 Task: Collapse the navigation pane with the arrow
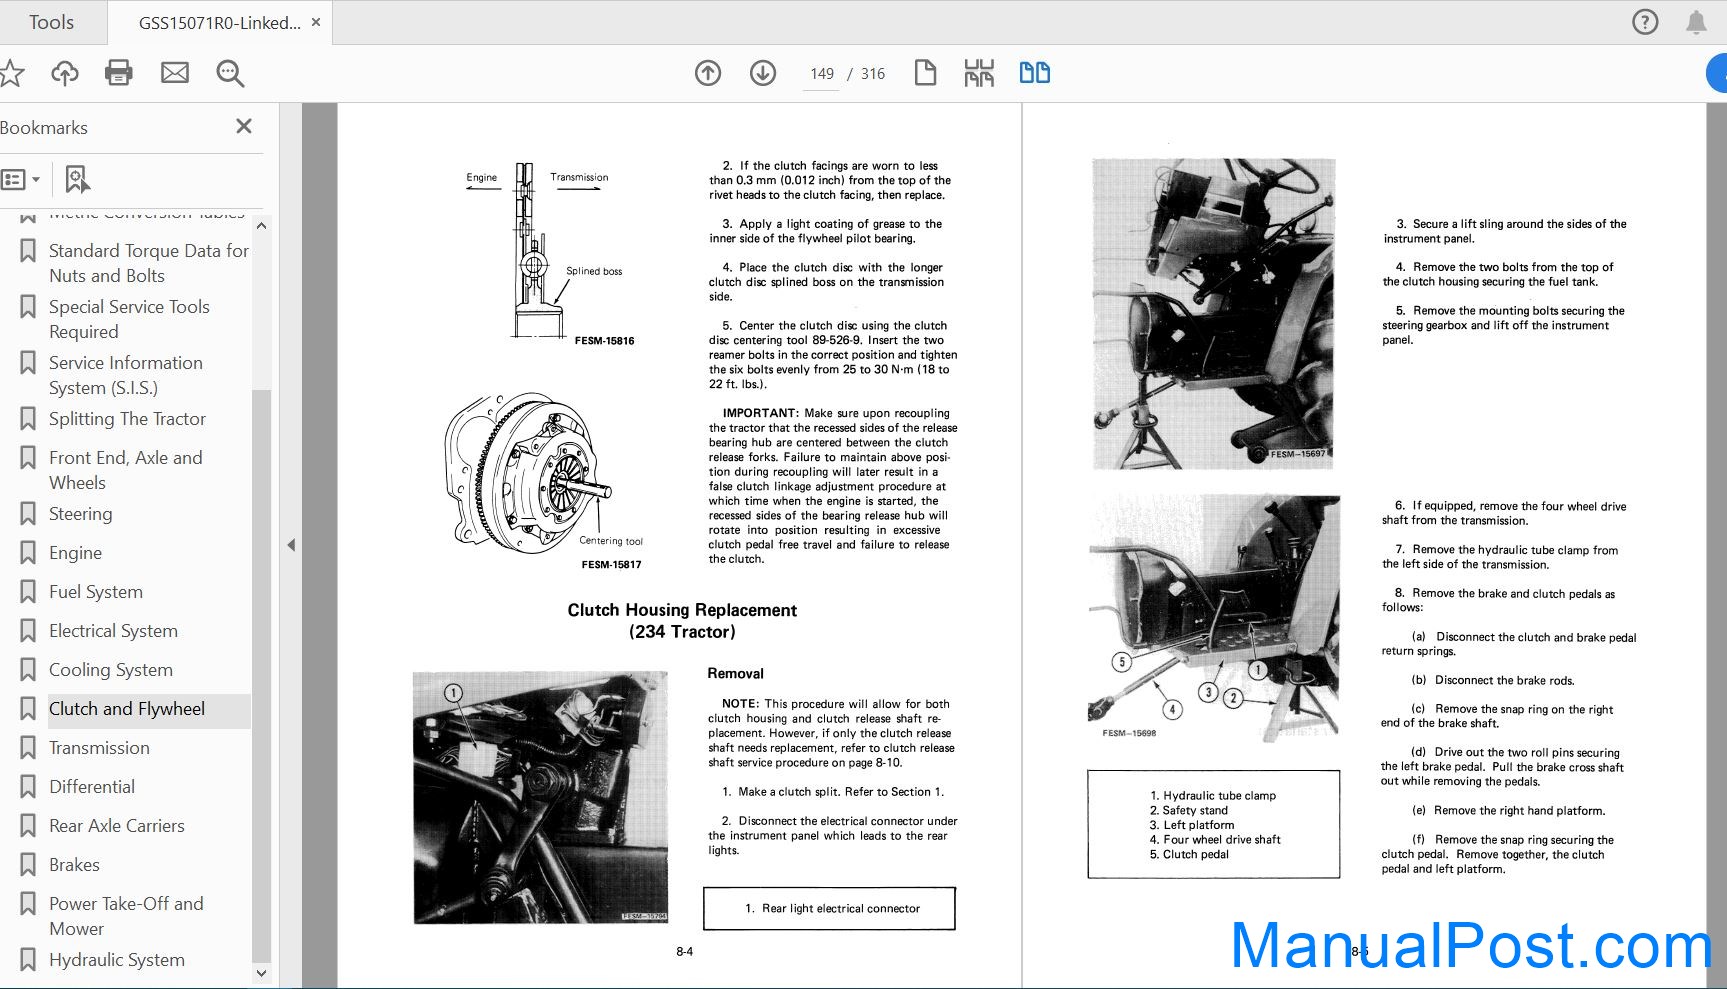(x=291, y=545)
